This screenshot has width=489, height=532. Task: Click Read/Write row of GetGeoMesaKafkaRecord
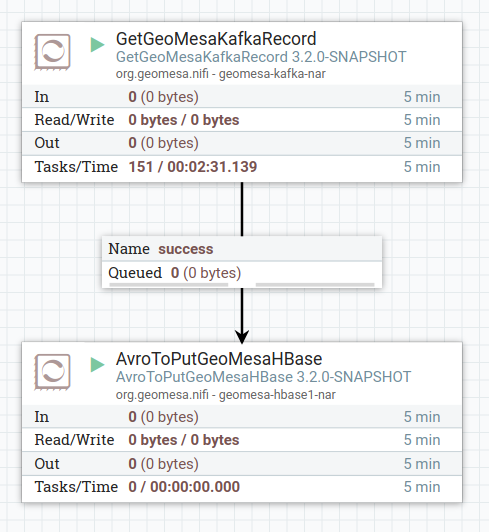(x=242, y=120)
